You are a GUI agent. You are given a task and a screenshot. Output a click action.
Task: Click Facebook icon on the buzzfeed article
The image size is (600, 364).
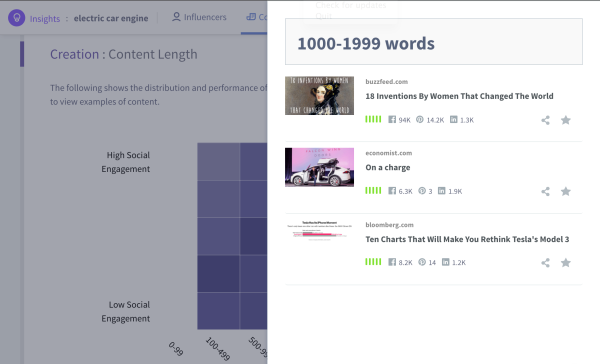click(x=392, y=119)
